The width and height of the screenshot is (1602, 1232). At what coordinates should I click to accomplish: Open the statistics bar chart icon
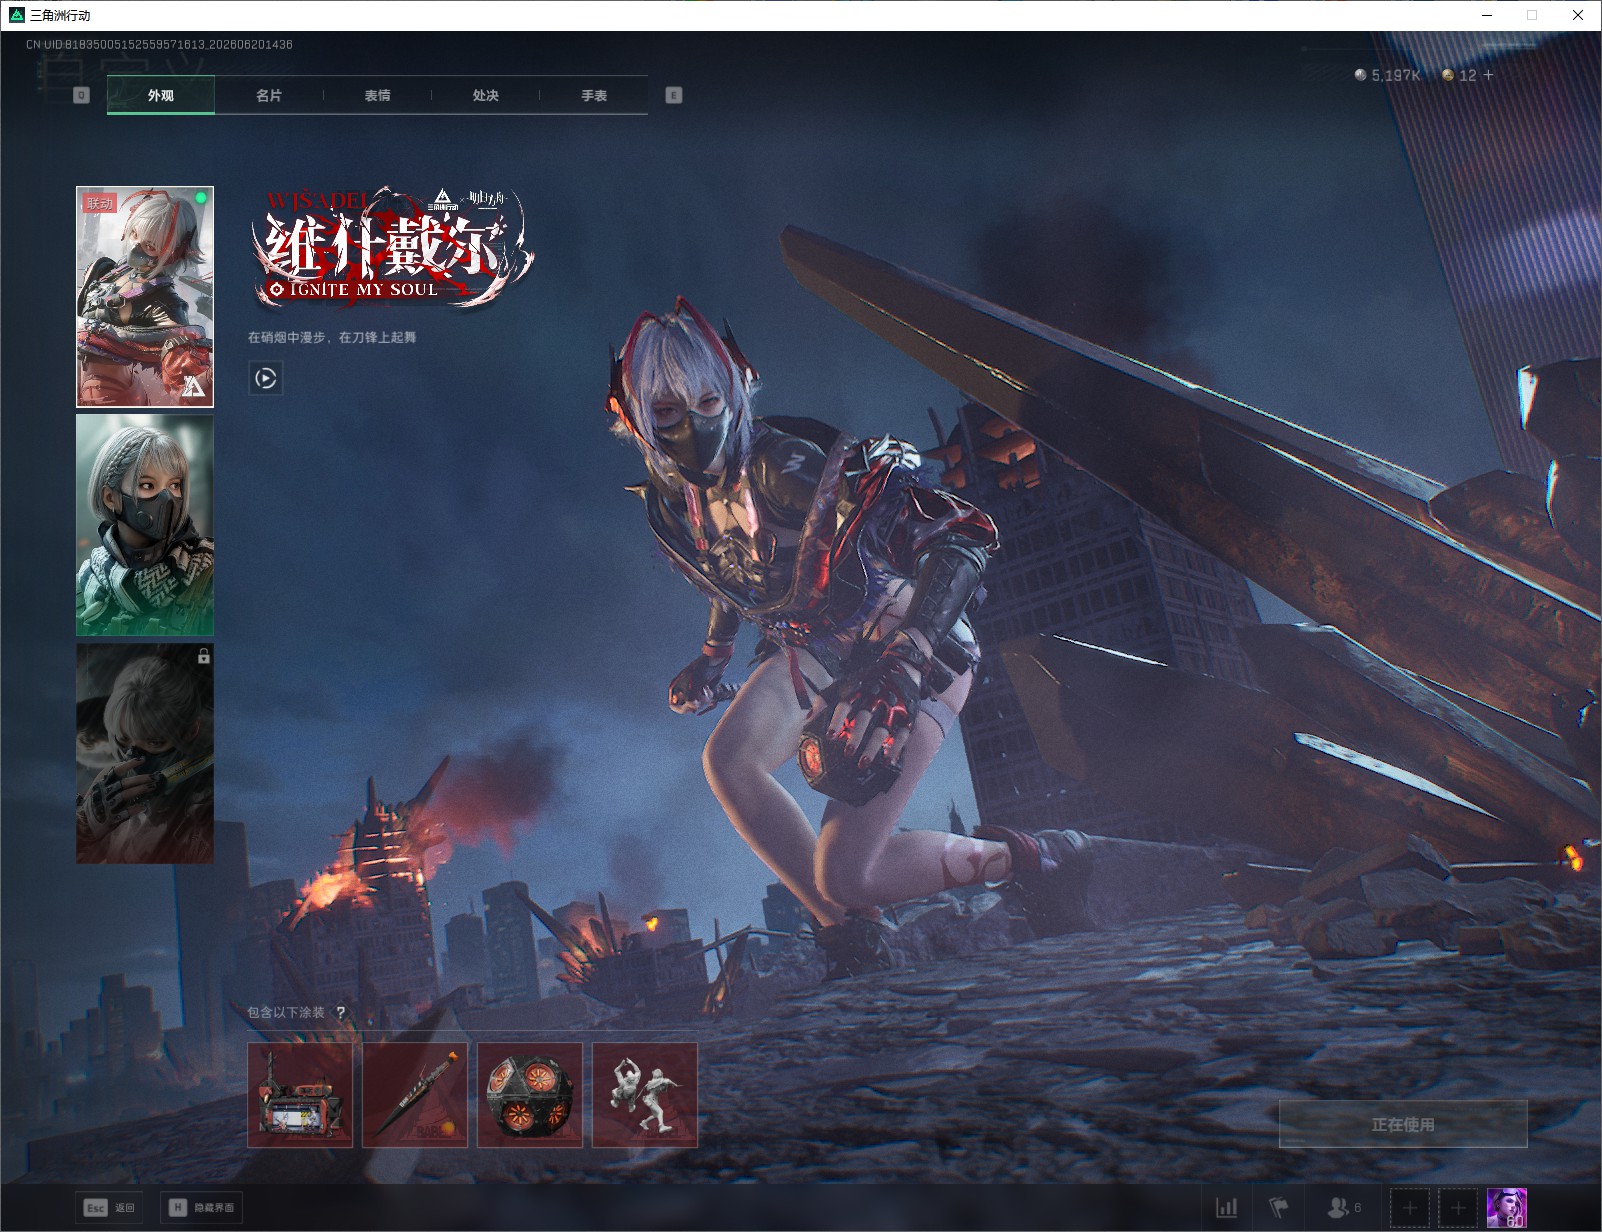(1227, 1208)
